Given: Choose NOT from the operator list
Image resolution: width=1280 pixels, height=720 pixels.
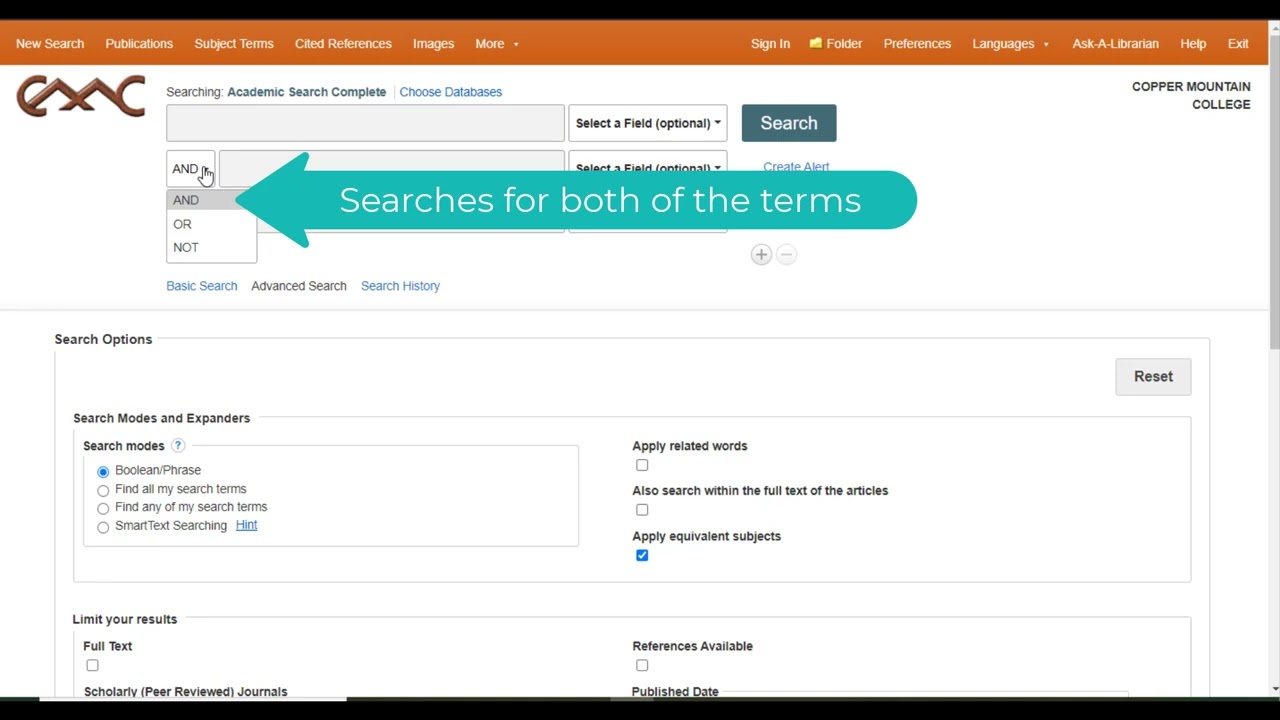Looking at the screenshot, I should pos(211,248).
